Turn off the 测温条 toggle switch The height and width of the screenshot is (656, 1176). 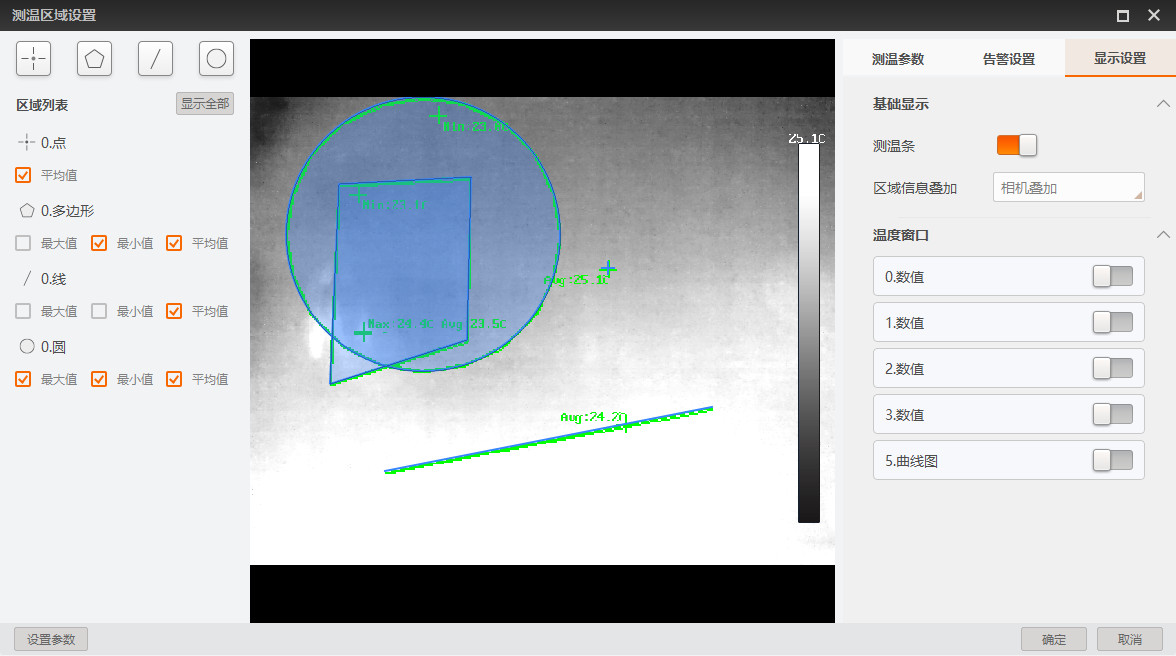pos(1016,146)
